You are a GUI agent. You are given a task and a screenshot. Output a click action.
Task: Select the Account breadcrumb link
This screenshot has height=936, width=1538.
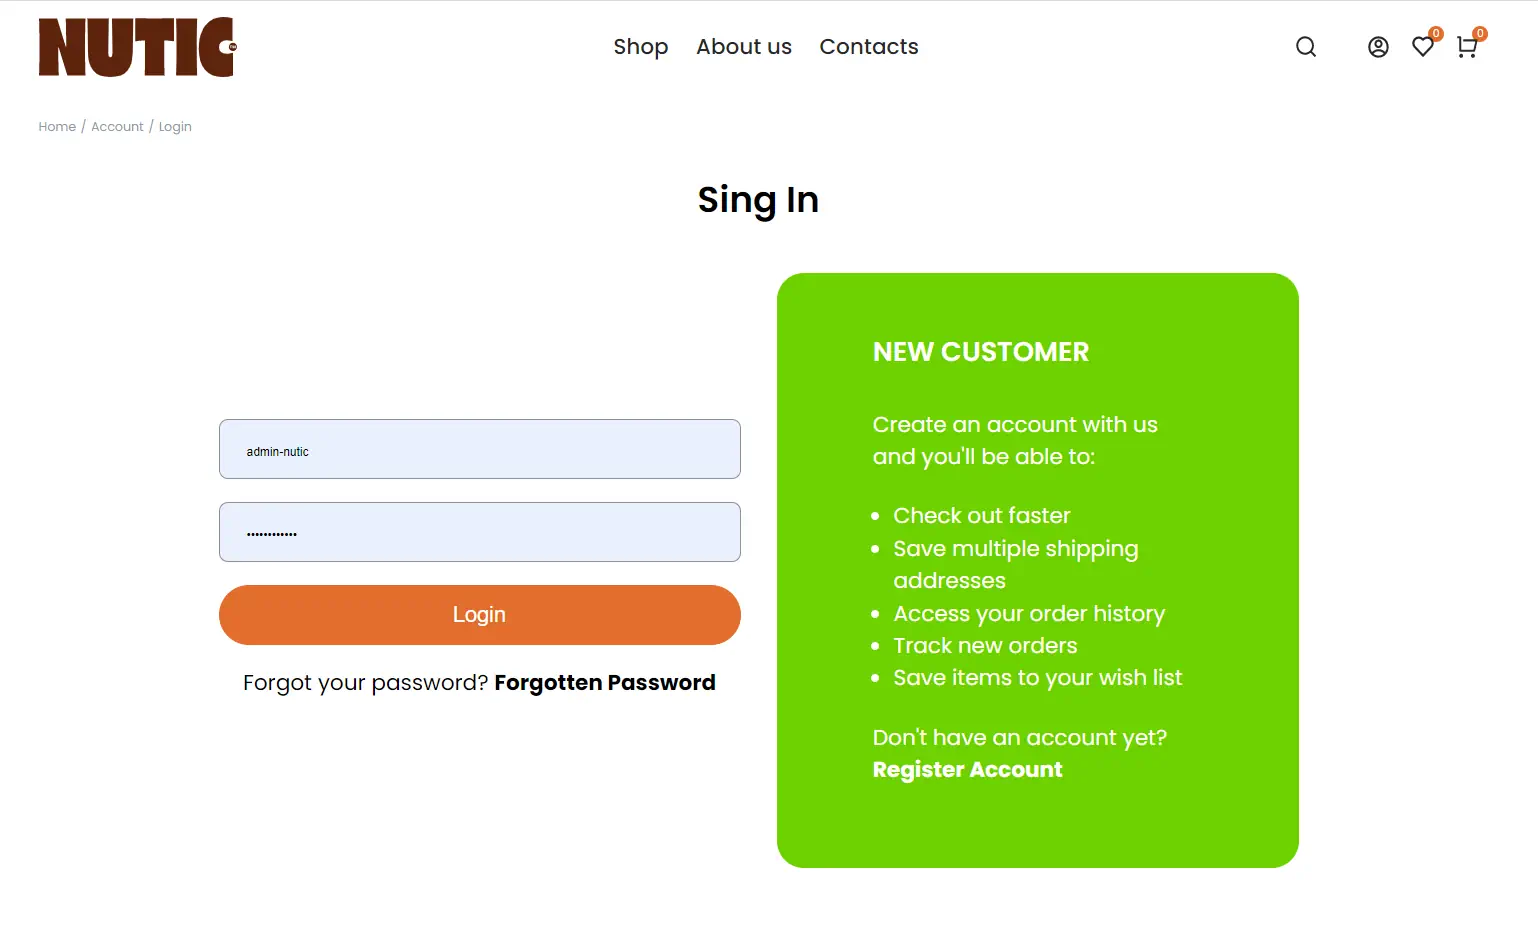[x=117, y=127]
